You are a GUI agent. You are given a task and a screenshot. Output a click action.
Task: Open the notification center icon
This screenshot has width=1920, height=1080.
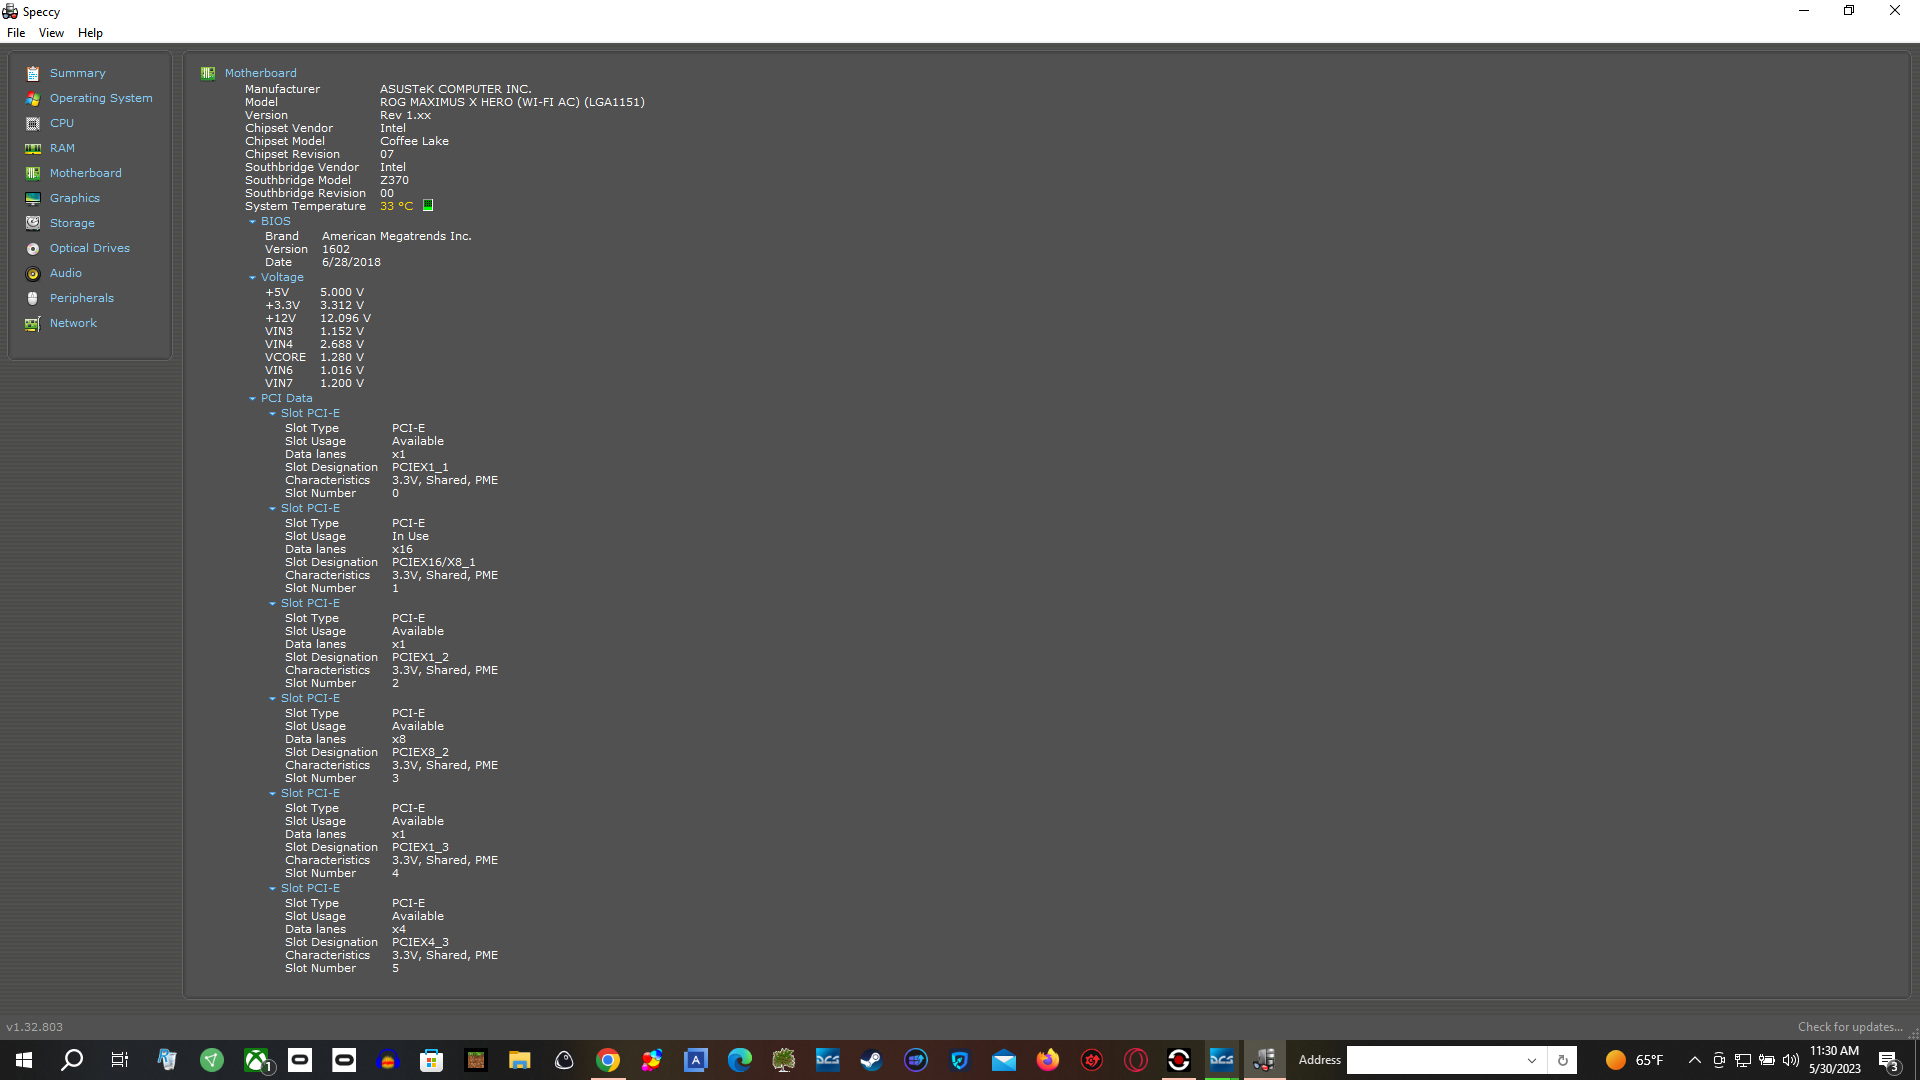click(1888, 1061)
